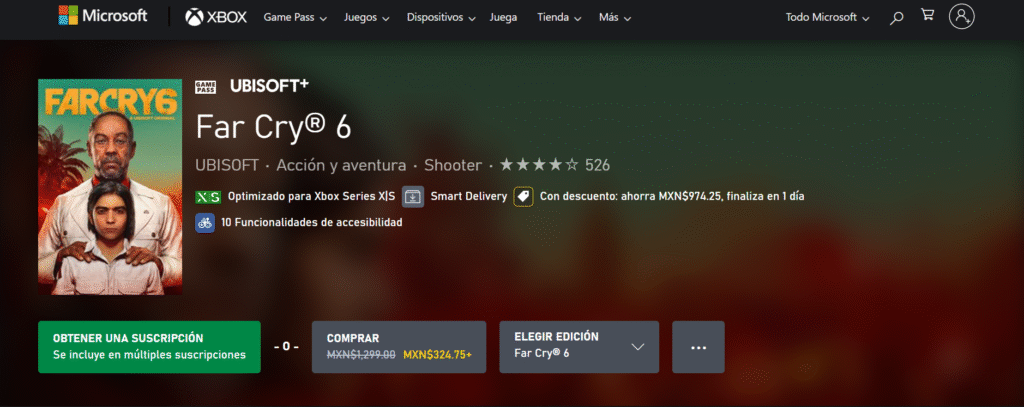Image resolution: width=1024 pixels, height=407 pixels.
Task: Click the Far Cry 6 cover art
Action: [110, 187]
